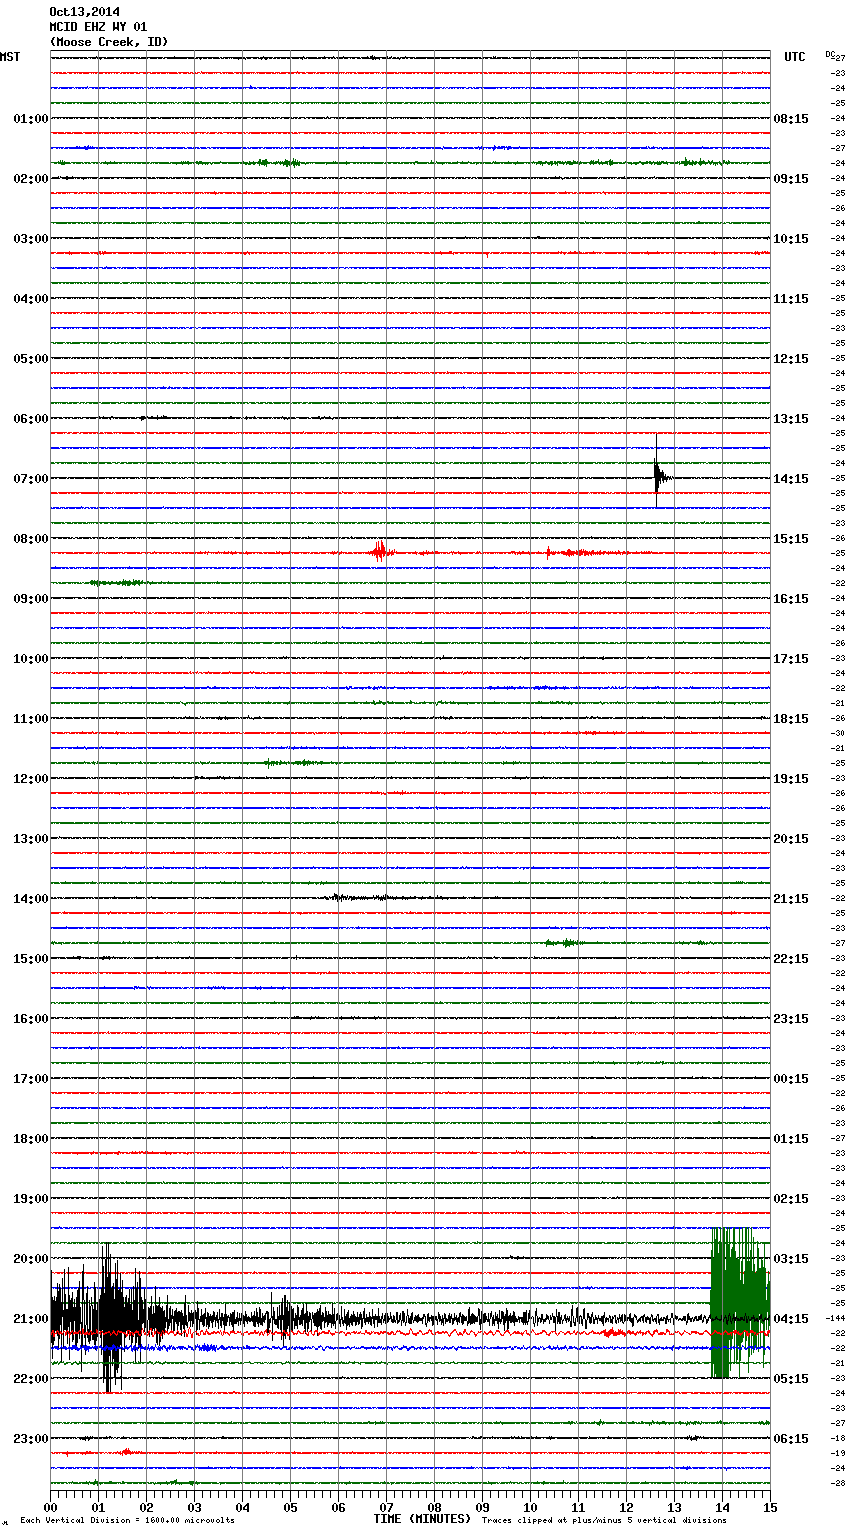Click 'Traces clipped at plus/minus 5 vertical divisions' note
The image size is (850, 1534).
(604, 1521)
